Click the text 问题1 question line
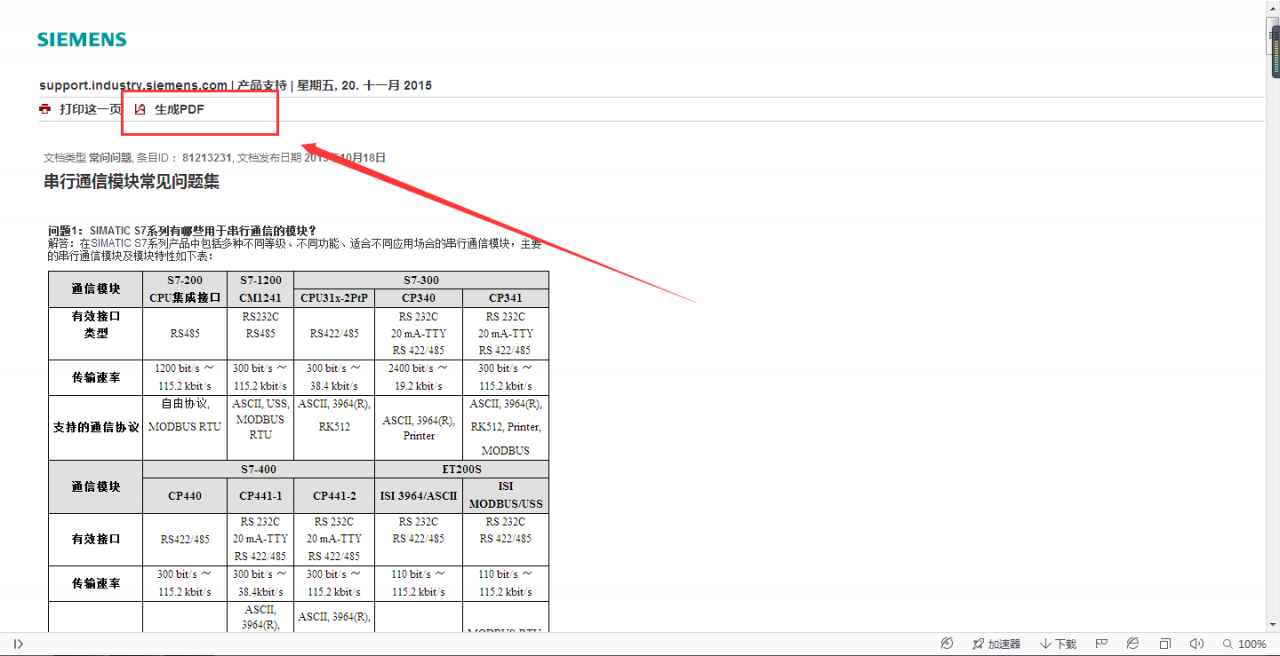 [x=182, y=230]
